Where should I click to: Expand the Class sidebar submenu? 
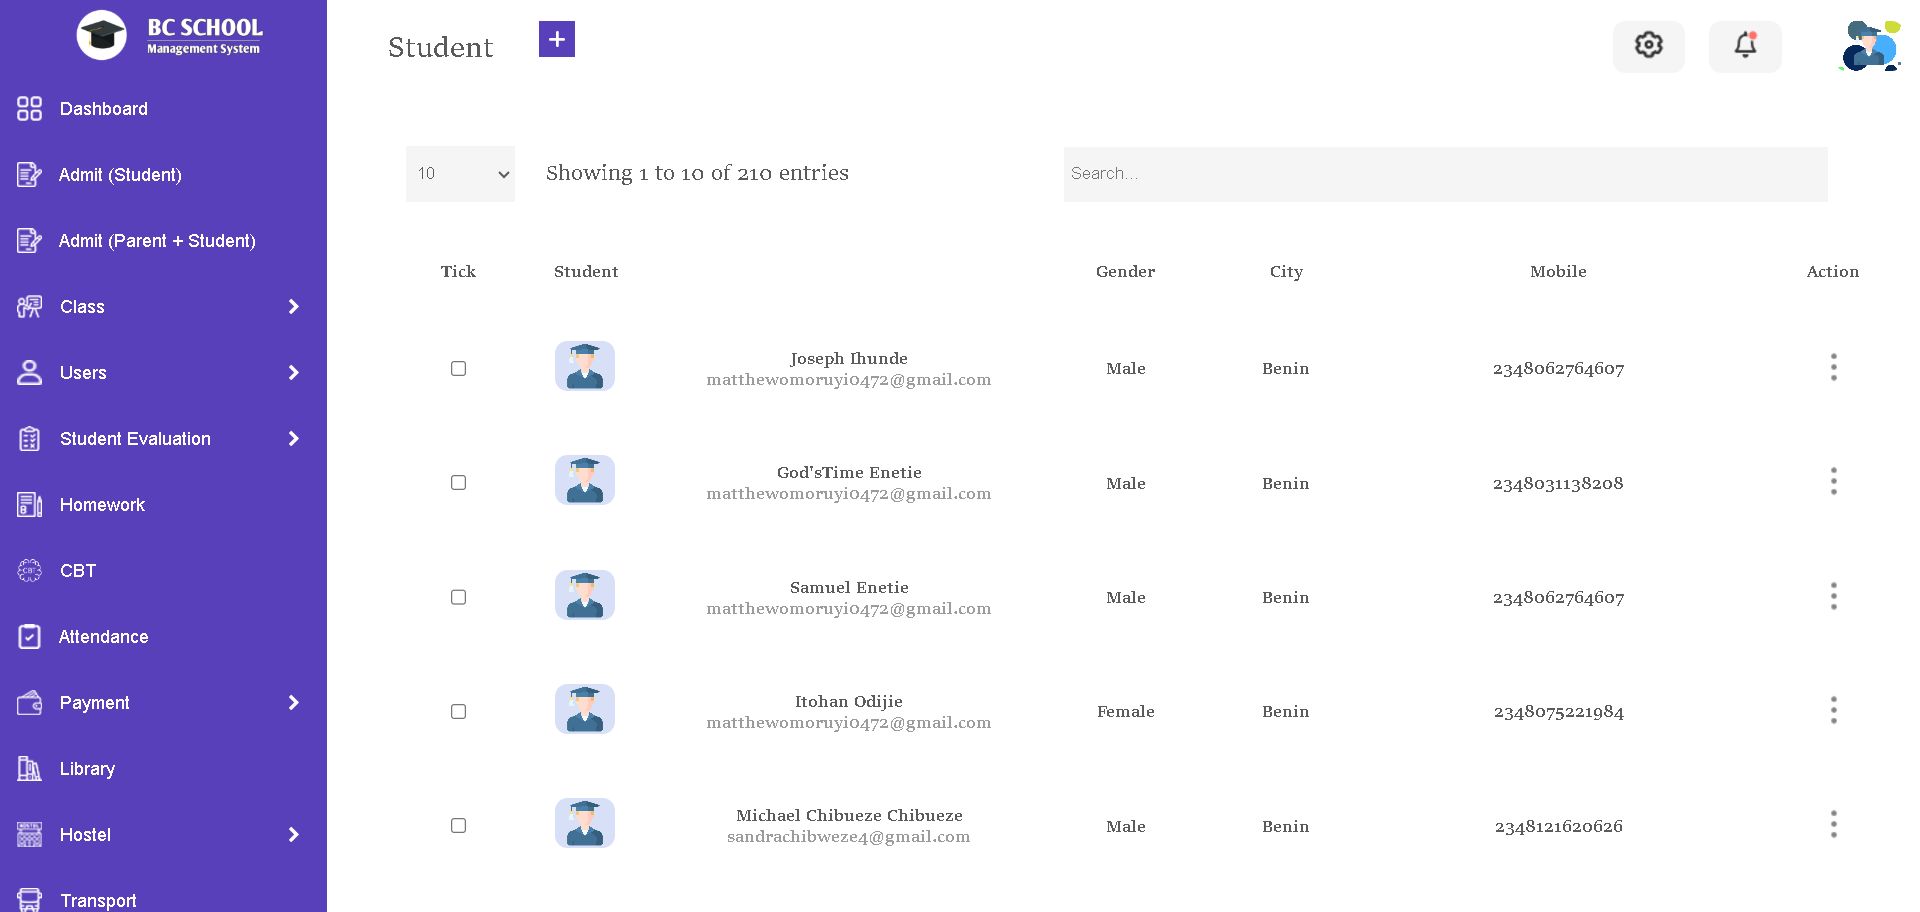[293, 307]
